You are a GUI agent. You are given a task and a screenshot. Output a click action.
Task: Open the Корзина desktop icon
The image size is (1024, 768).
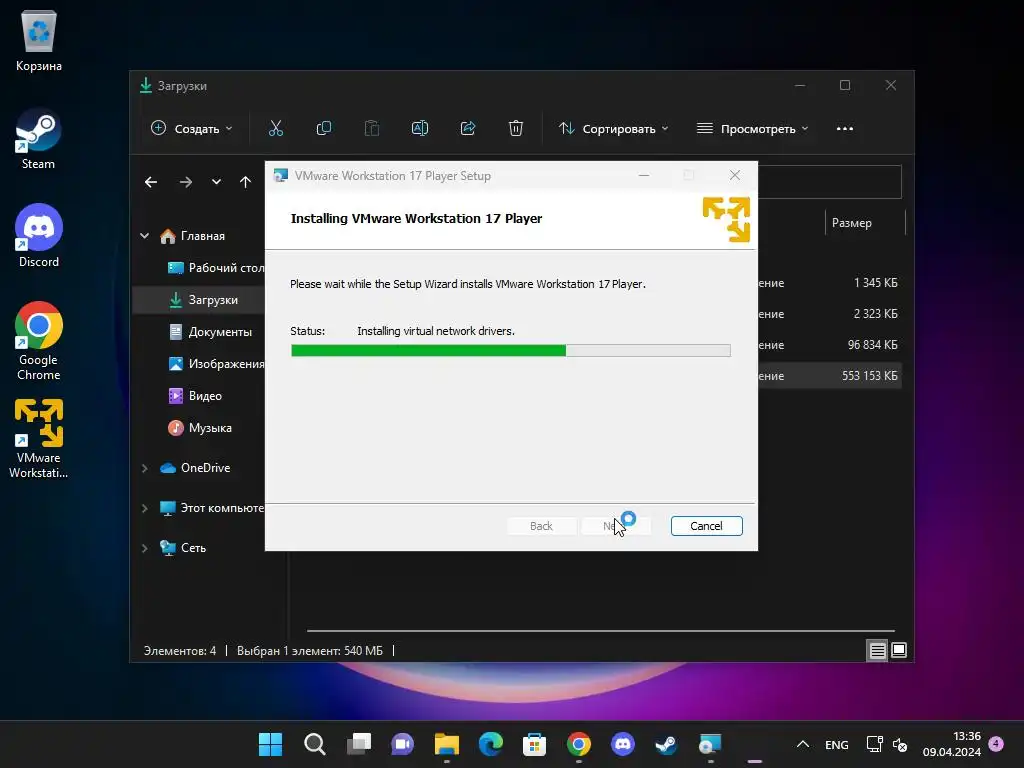(39, 41)
